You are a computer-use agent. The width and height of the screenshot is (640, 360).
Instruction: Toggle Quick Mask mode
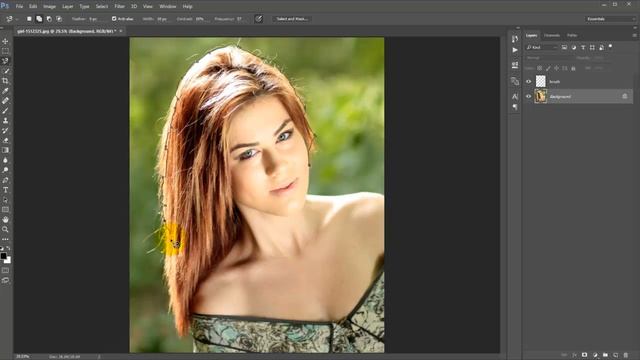click(x=5, y=270)
